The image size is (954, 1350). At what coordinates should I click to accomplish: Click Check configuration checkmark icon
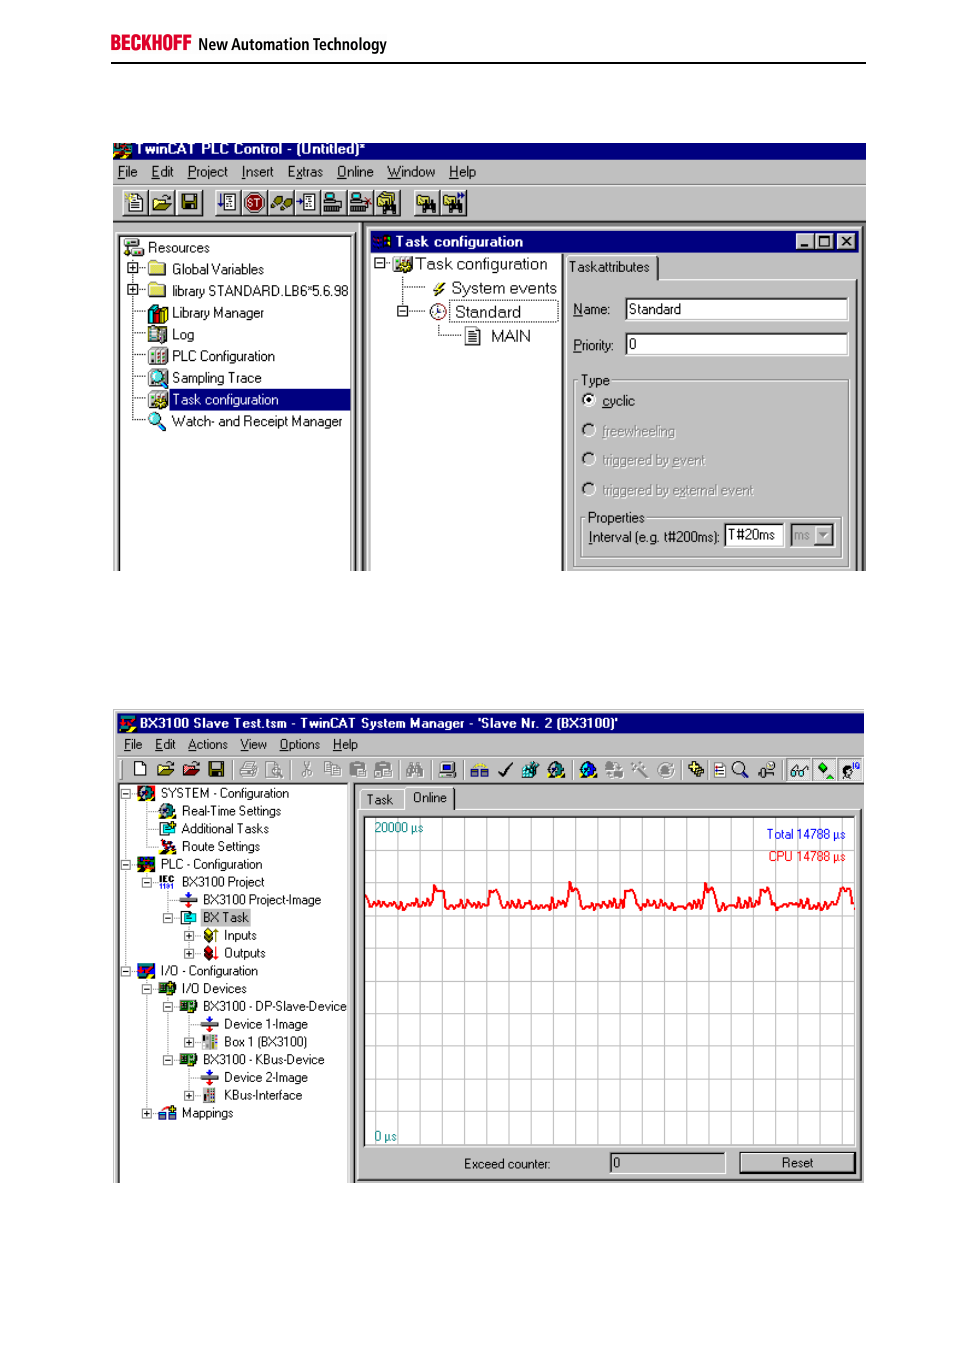pos(505,769)
